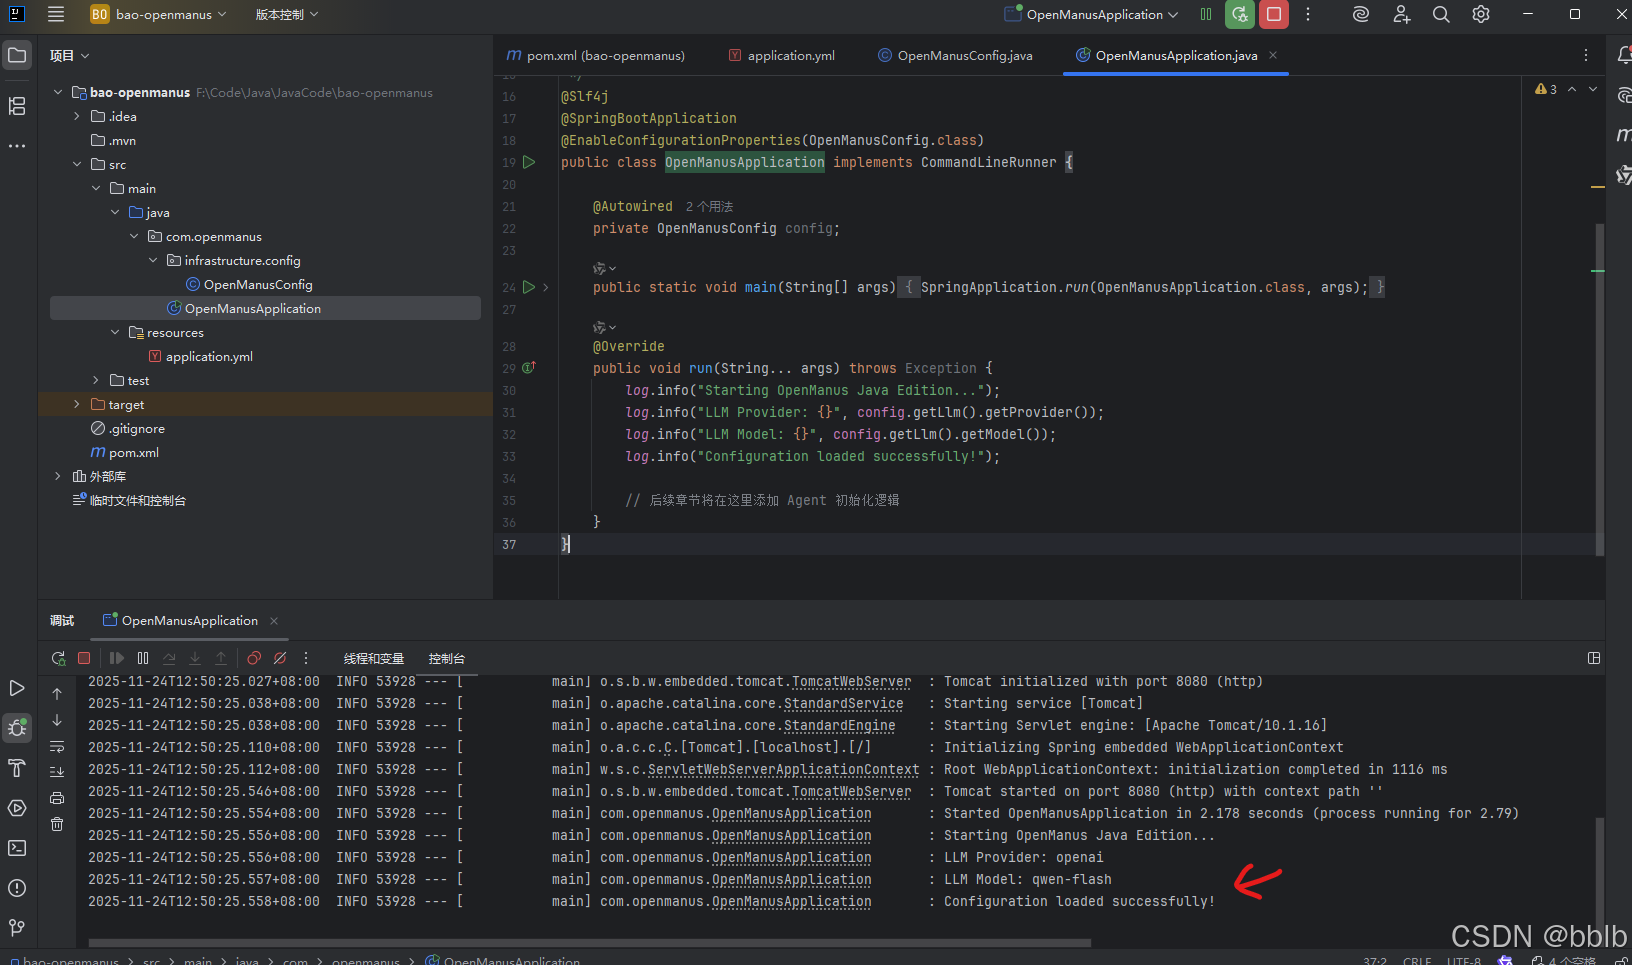Open the 2 个用法 usages inlay hint
Viewport: 1632px width, 965px height.
point(709,206)
